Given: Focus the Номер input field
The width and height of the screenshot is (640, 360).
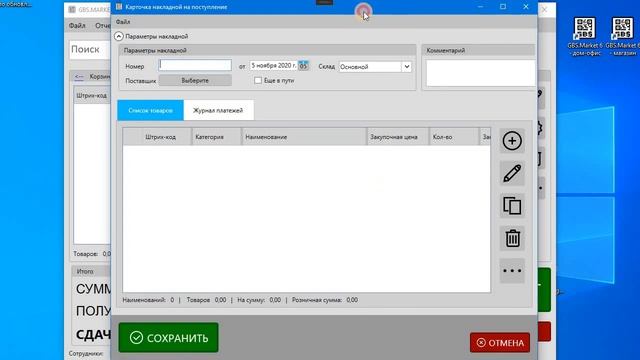Looking at the screenshot, I should [x=195, y=65].
